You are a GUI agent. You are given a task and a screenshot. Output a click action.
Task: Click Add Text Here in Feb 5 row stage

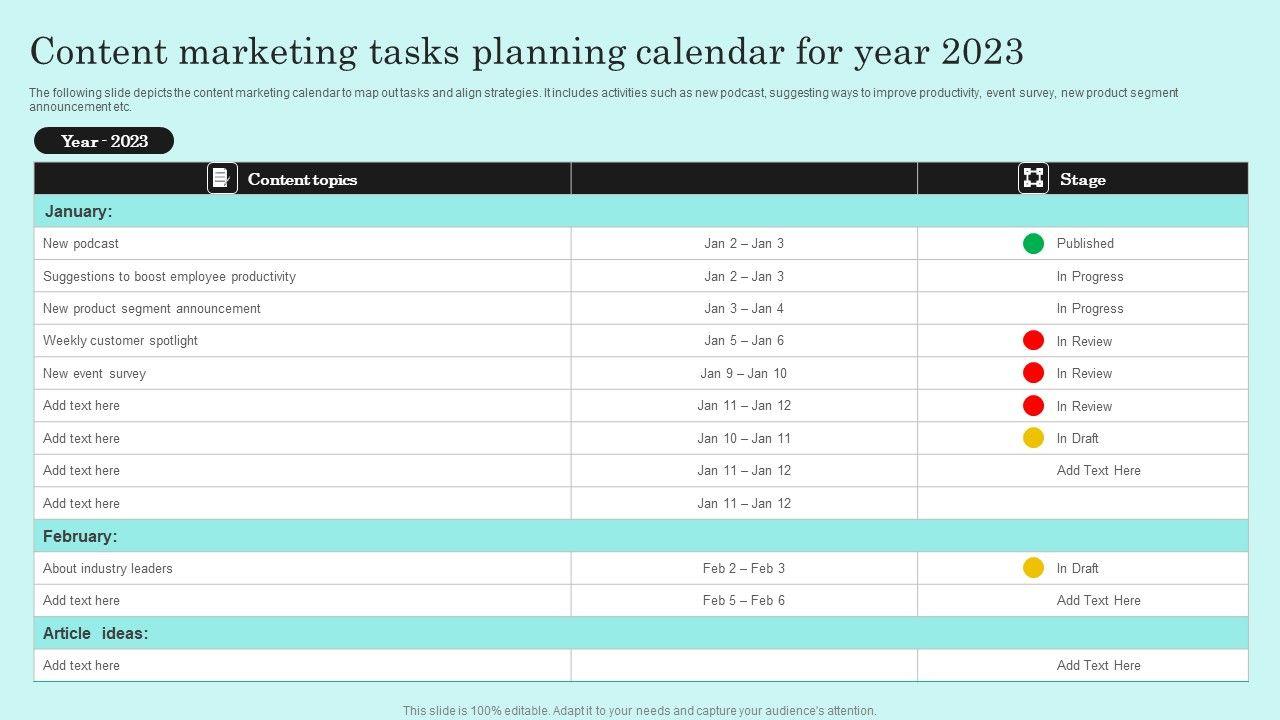[1098, 600]
